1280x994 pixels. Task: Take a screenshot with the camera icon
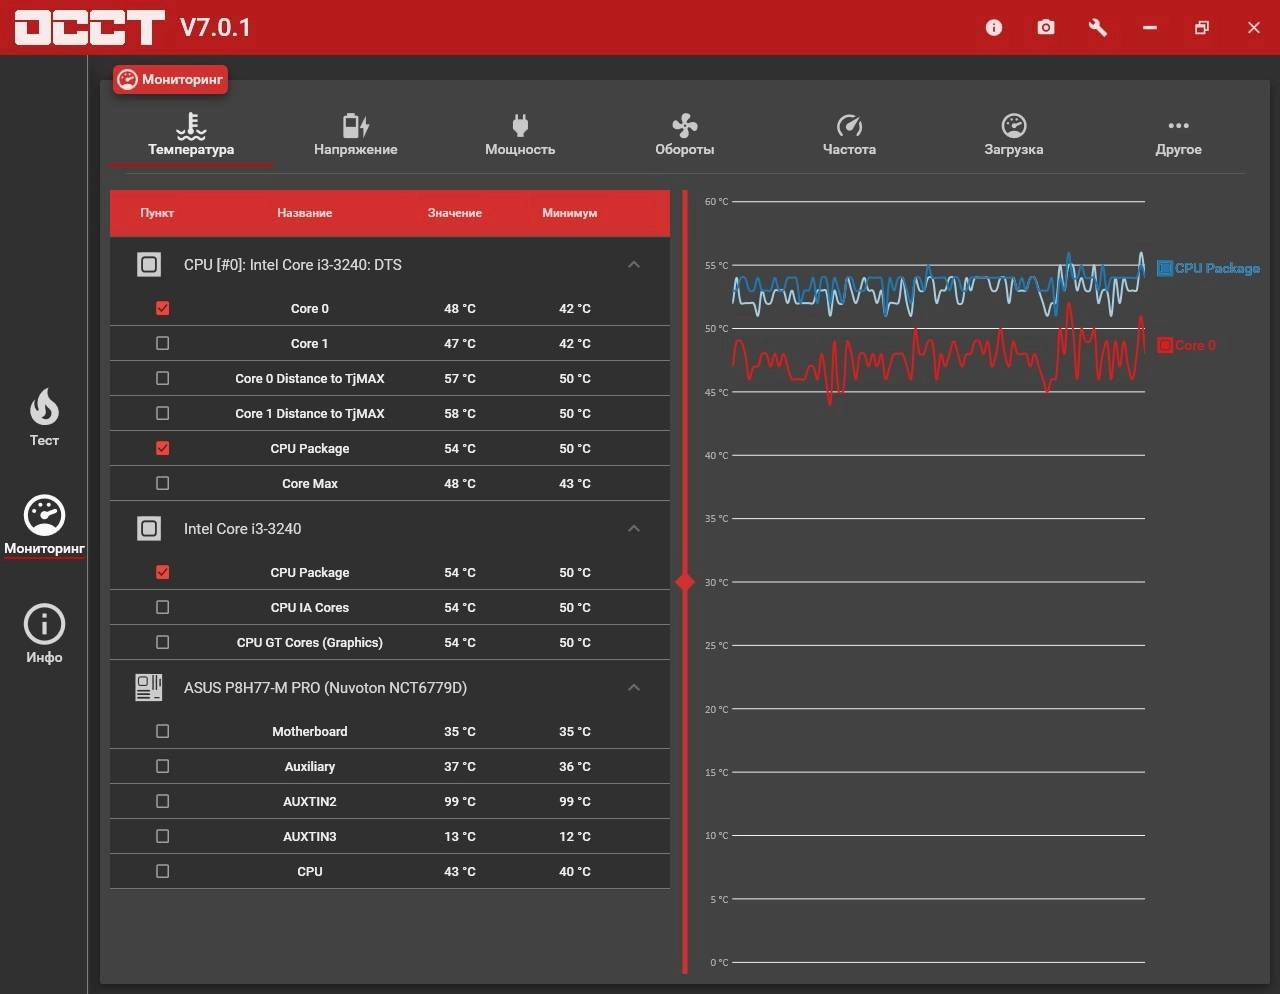click(x=1045, y=28)
